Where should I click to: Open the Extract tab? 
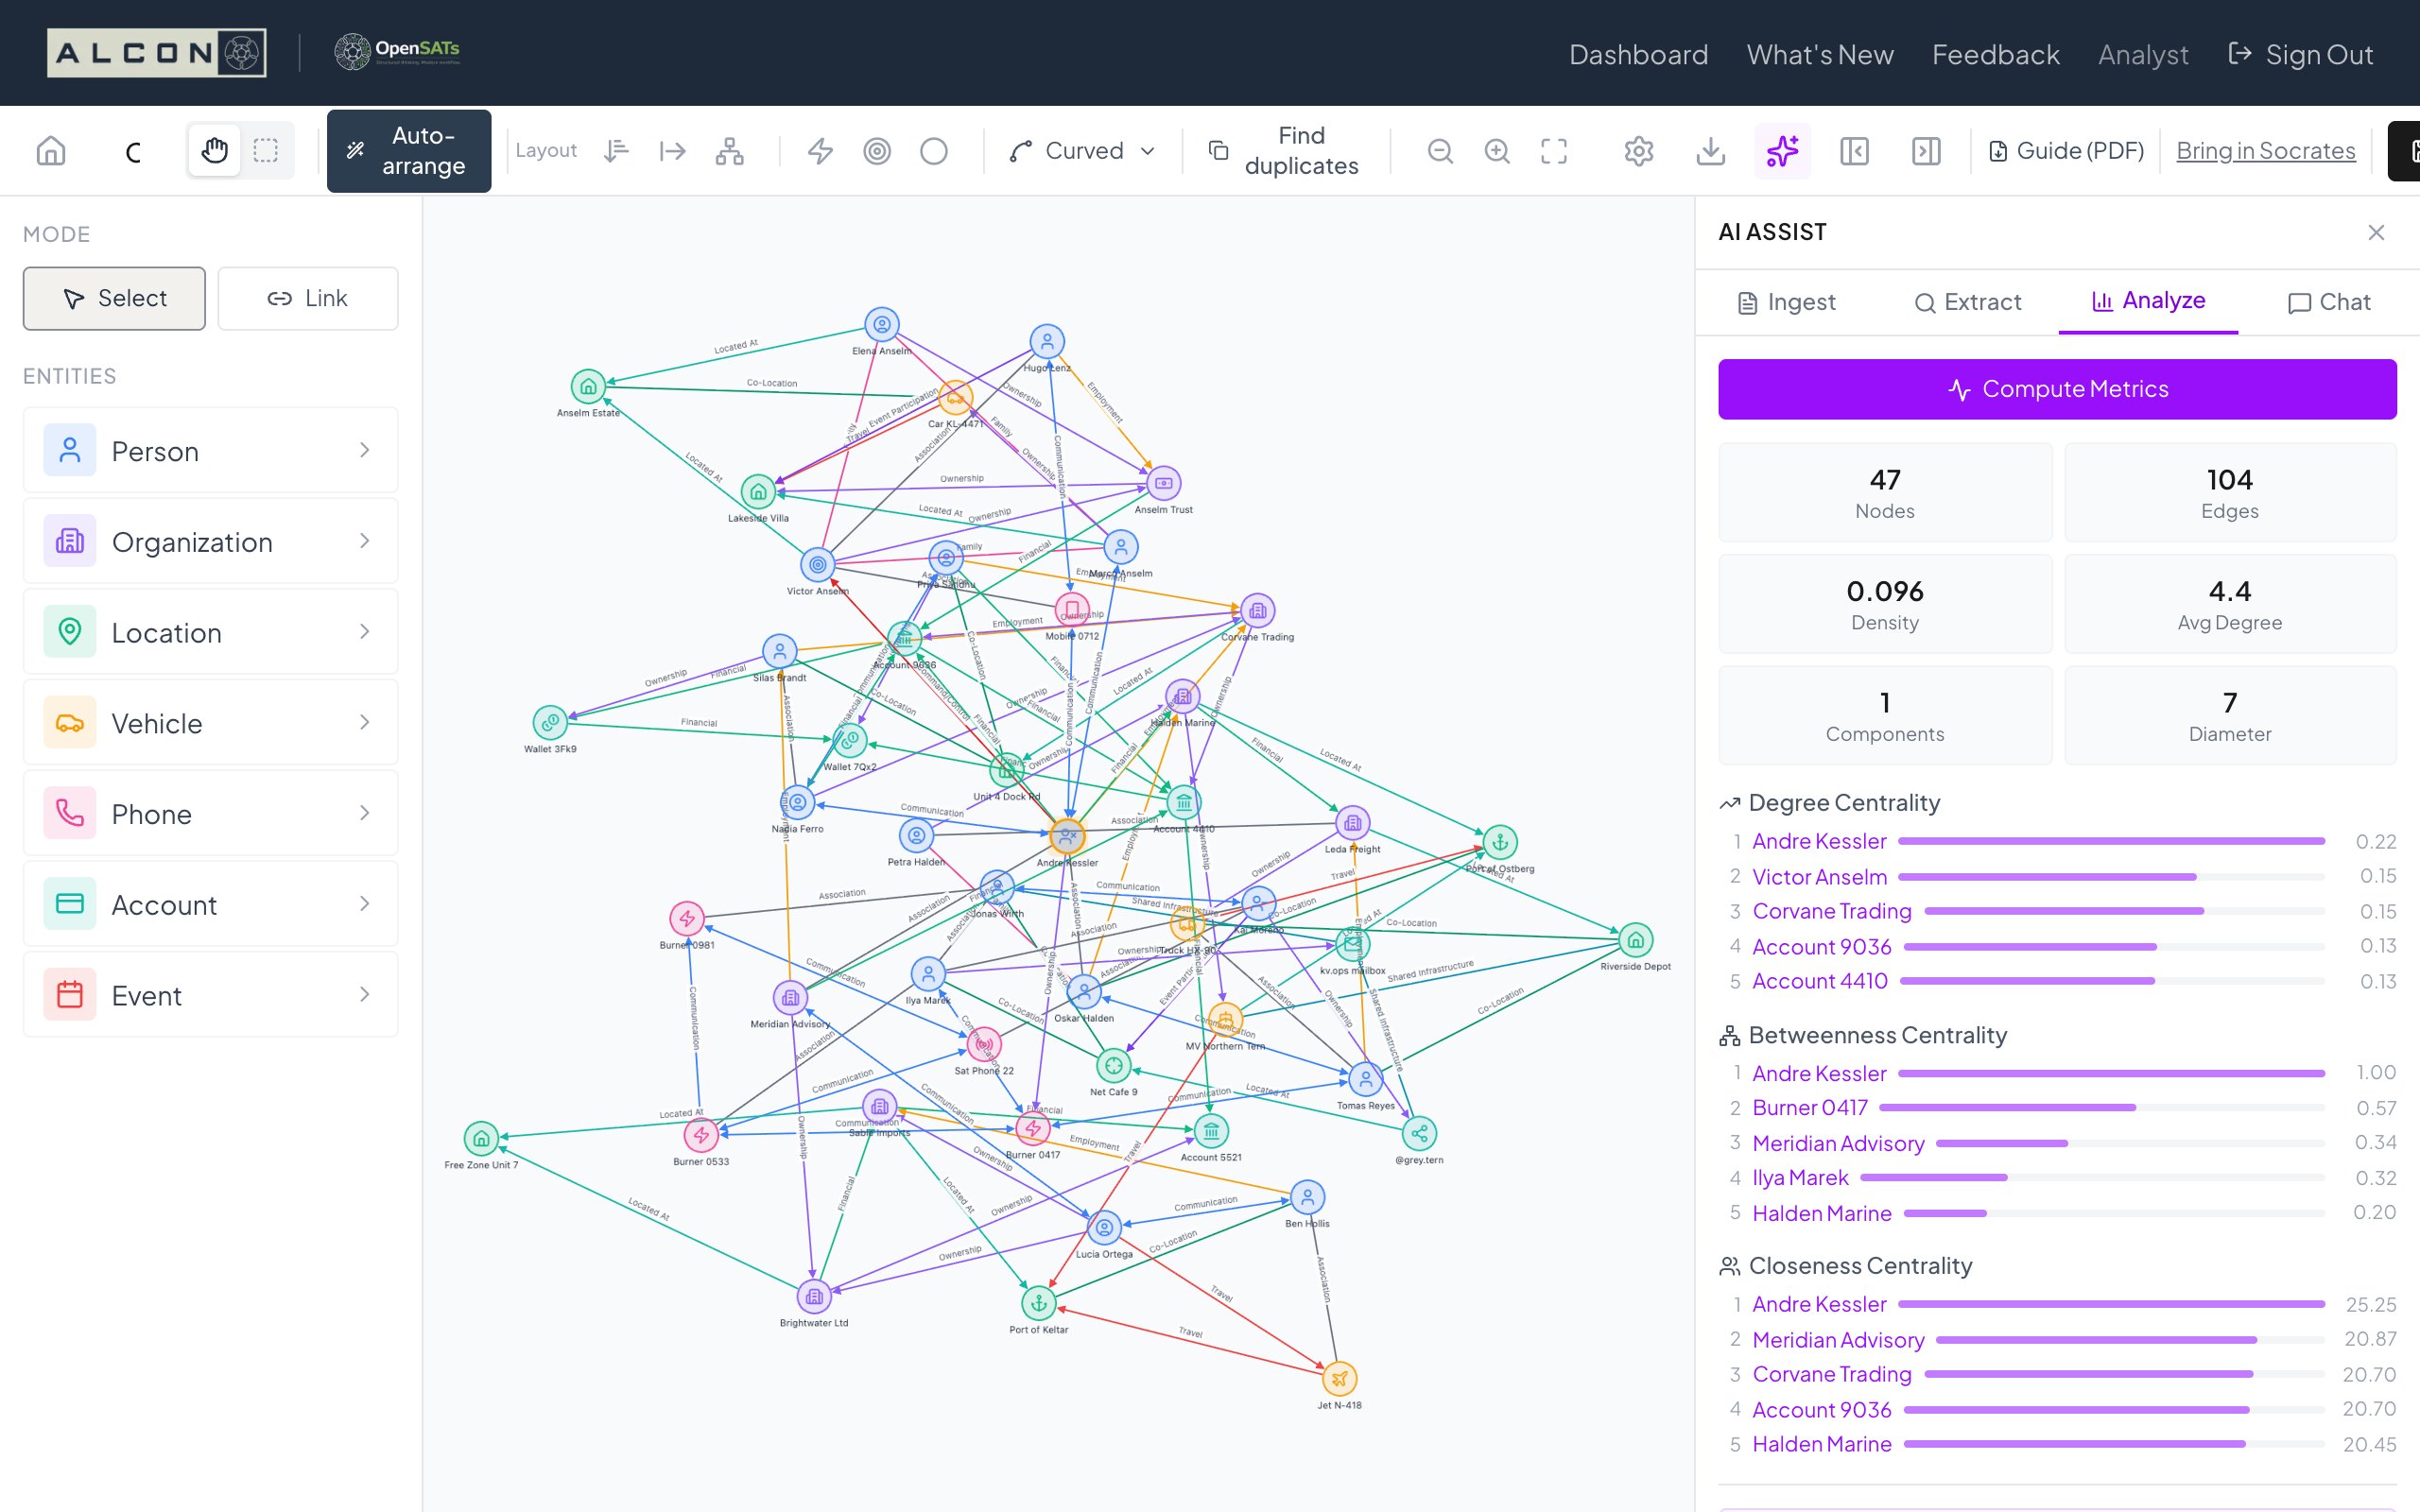click(x=1968, y=302)
